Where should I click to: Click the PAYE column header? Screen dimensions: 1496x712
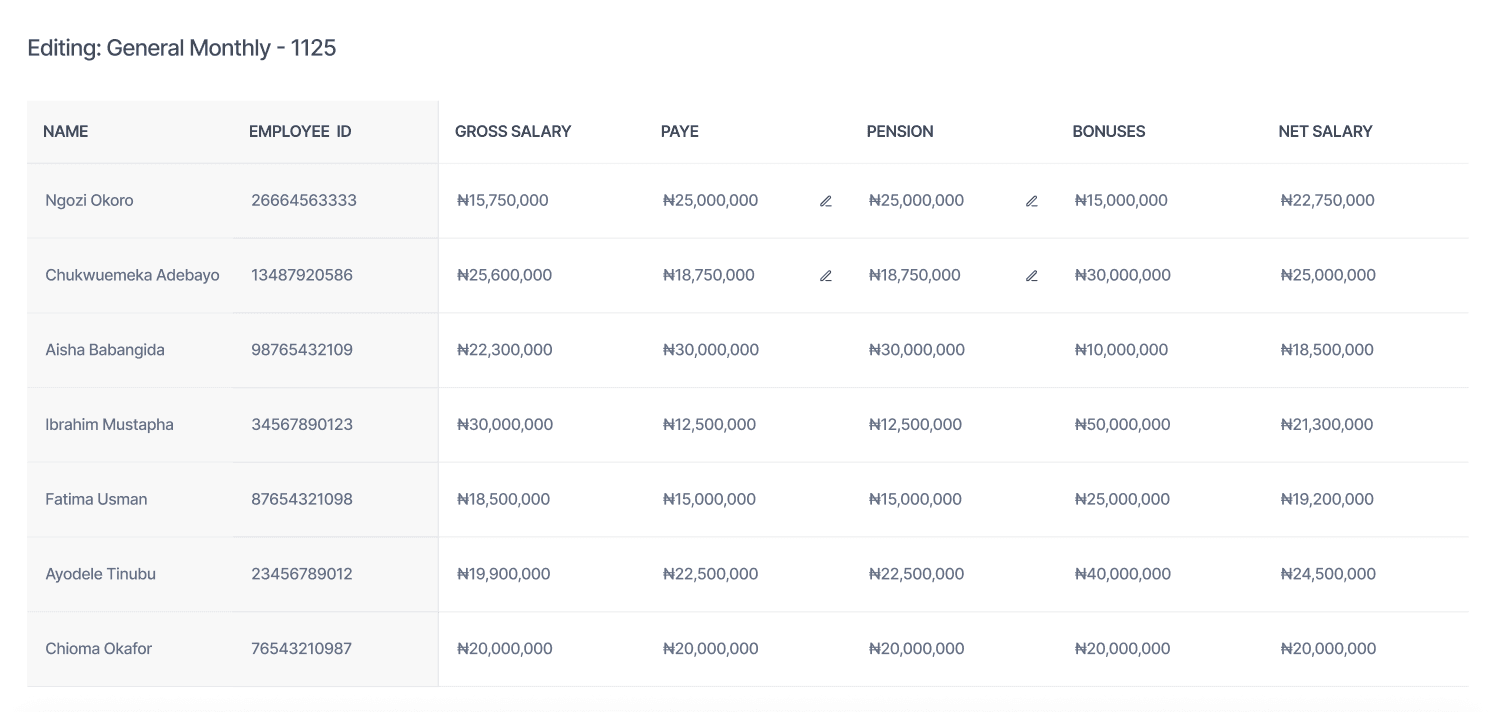[680, 131]
